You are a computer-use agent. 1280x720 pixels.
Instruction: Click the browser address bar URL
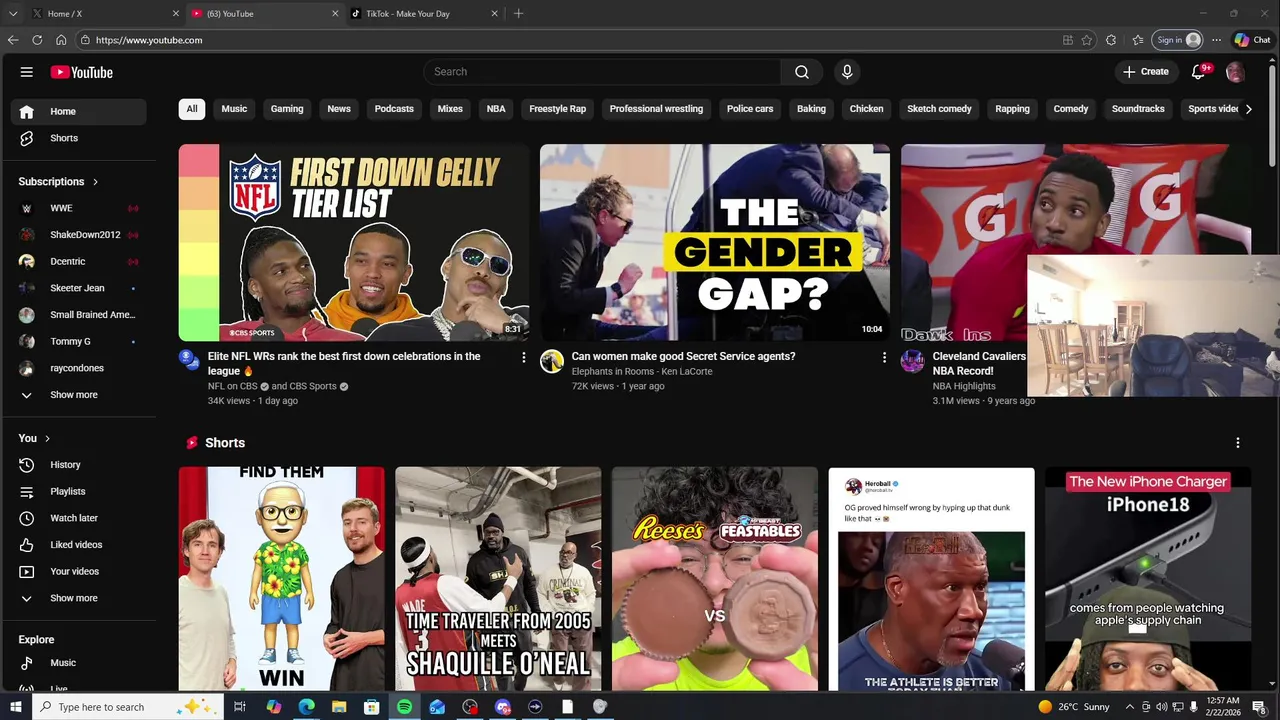coord(149,40)
